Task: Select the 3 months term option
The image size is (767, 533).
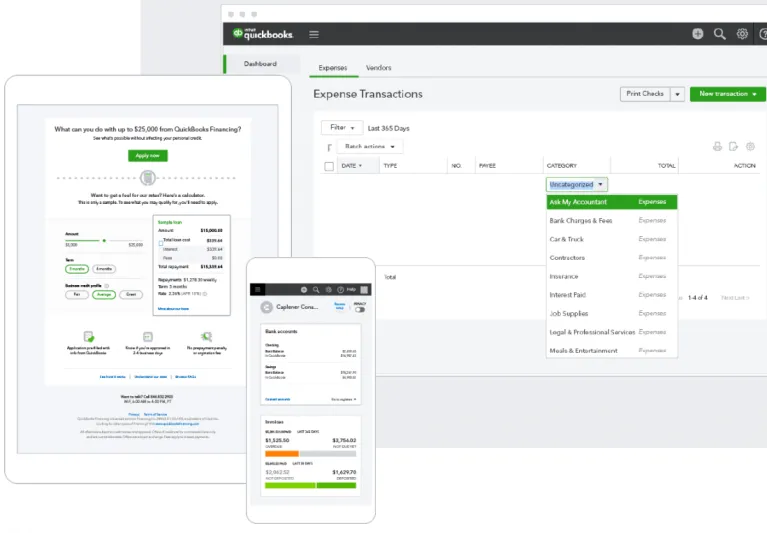Action: click(x=77, y=269)
